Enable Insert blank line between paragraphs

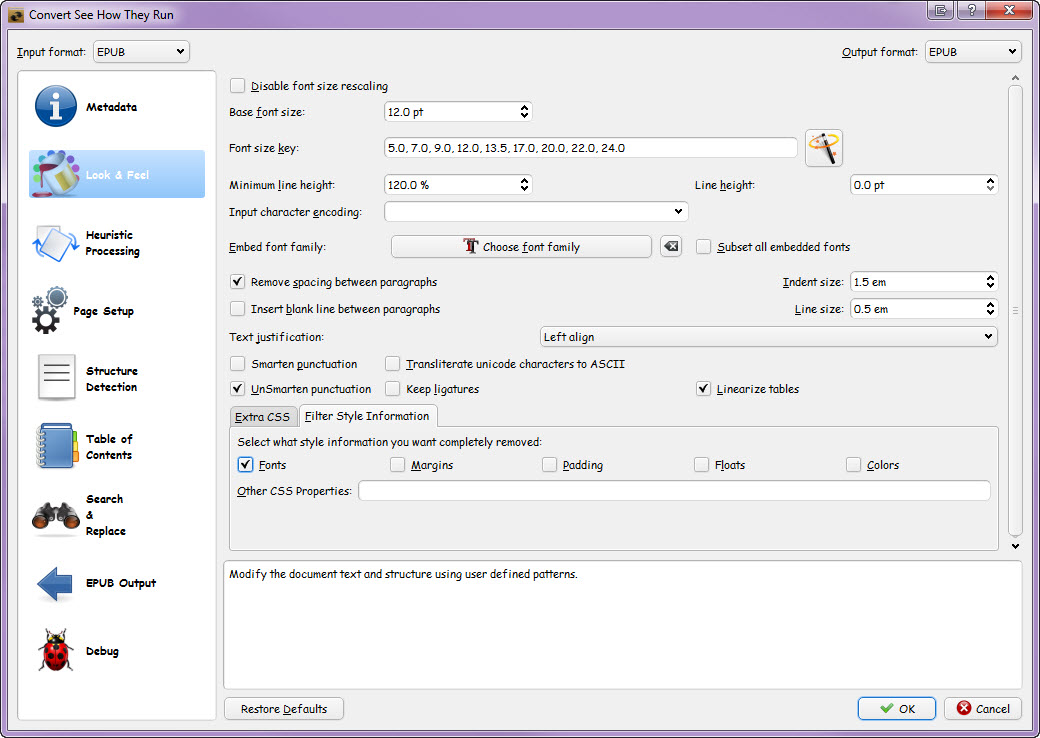[x=237, y=309]
